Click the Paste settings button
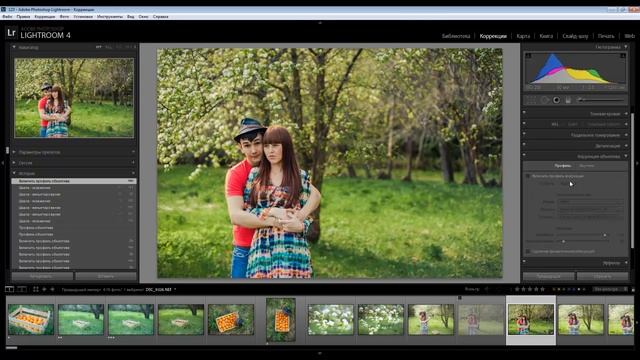This screenshot has height=360, width=640. pyautogui.click(x=106, y=276)
